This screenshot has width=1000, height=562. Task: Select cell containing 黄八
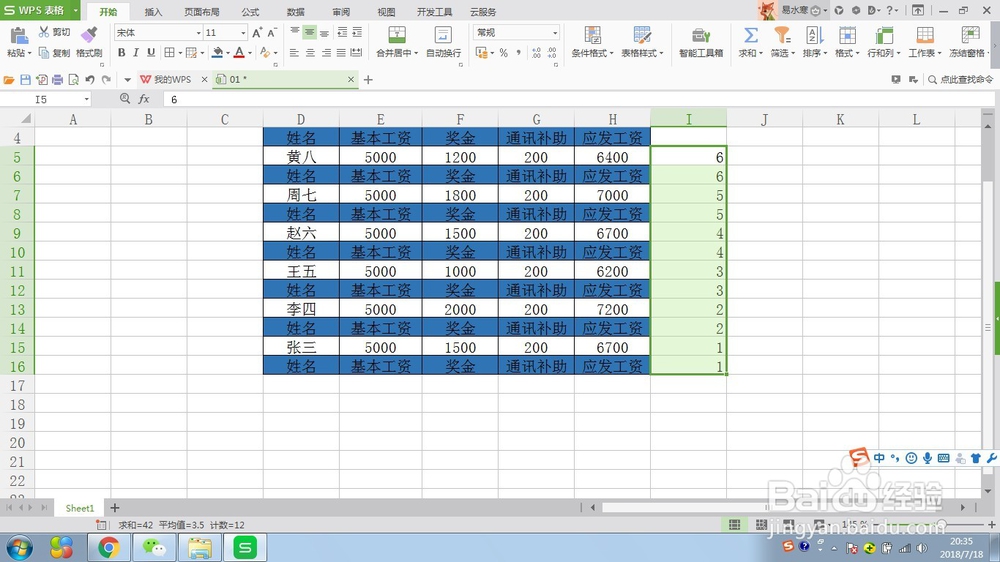(301, 157)
